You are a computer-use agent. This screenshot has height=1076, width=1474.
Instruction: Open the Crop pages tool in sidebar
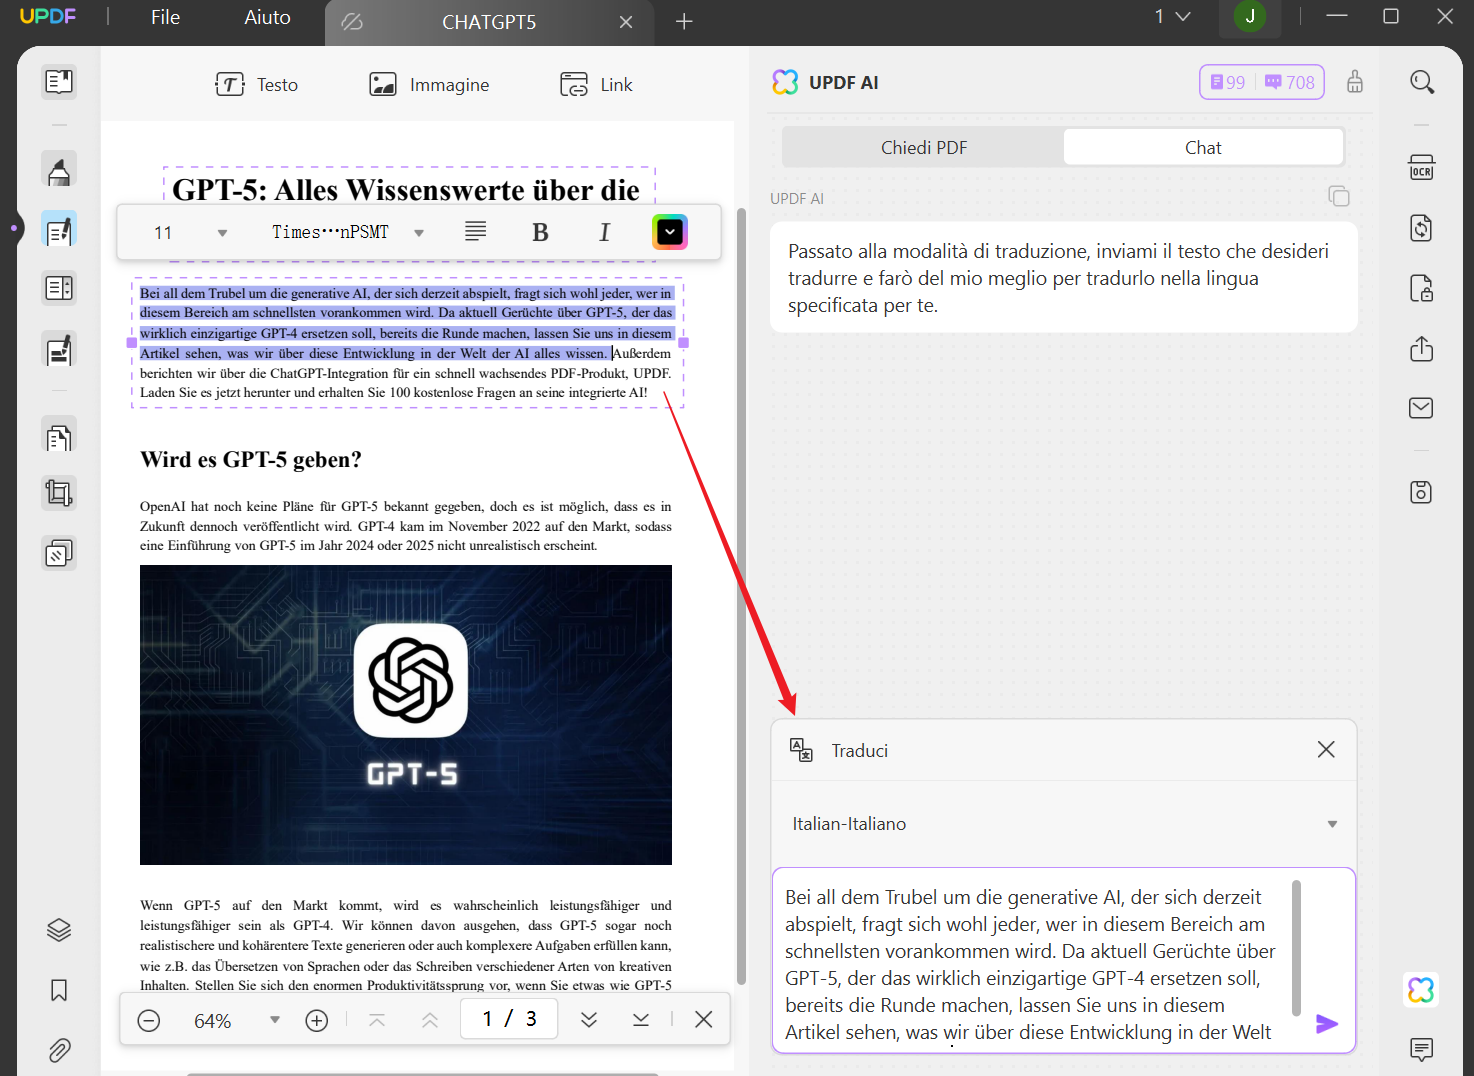coord(59,493)
